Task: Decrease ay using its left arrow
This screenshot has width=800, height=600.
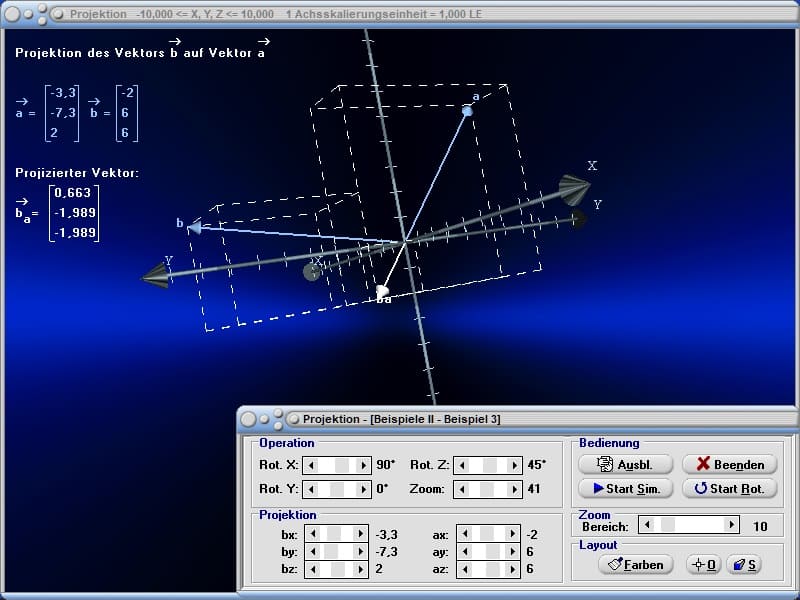Action: pyautogui.click(x=465, y=552)
